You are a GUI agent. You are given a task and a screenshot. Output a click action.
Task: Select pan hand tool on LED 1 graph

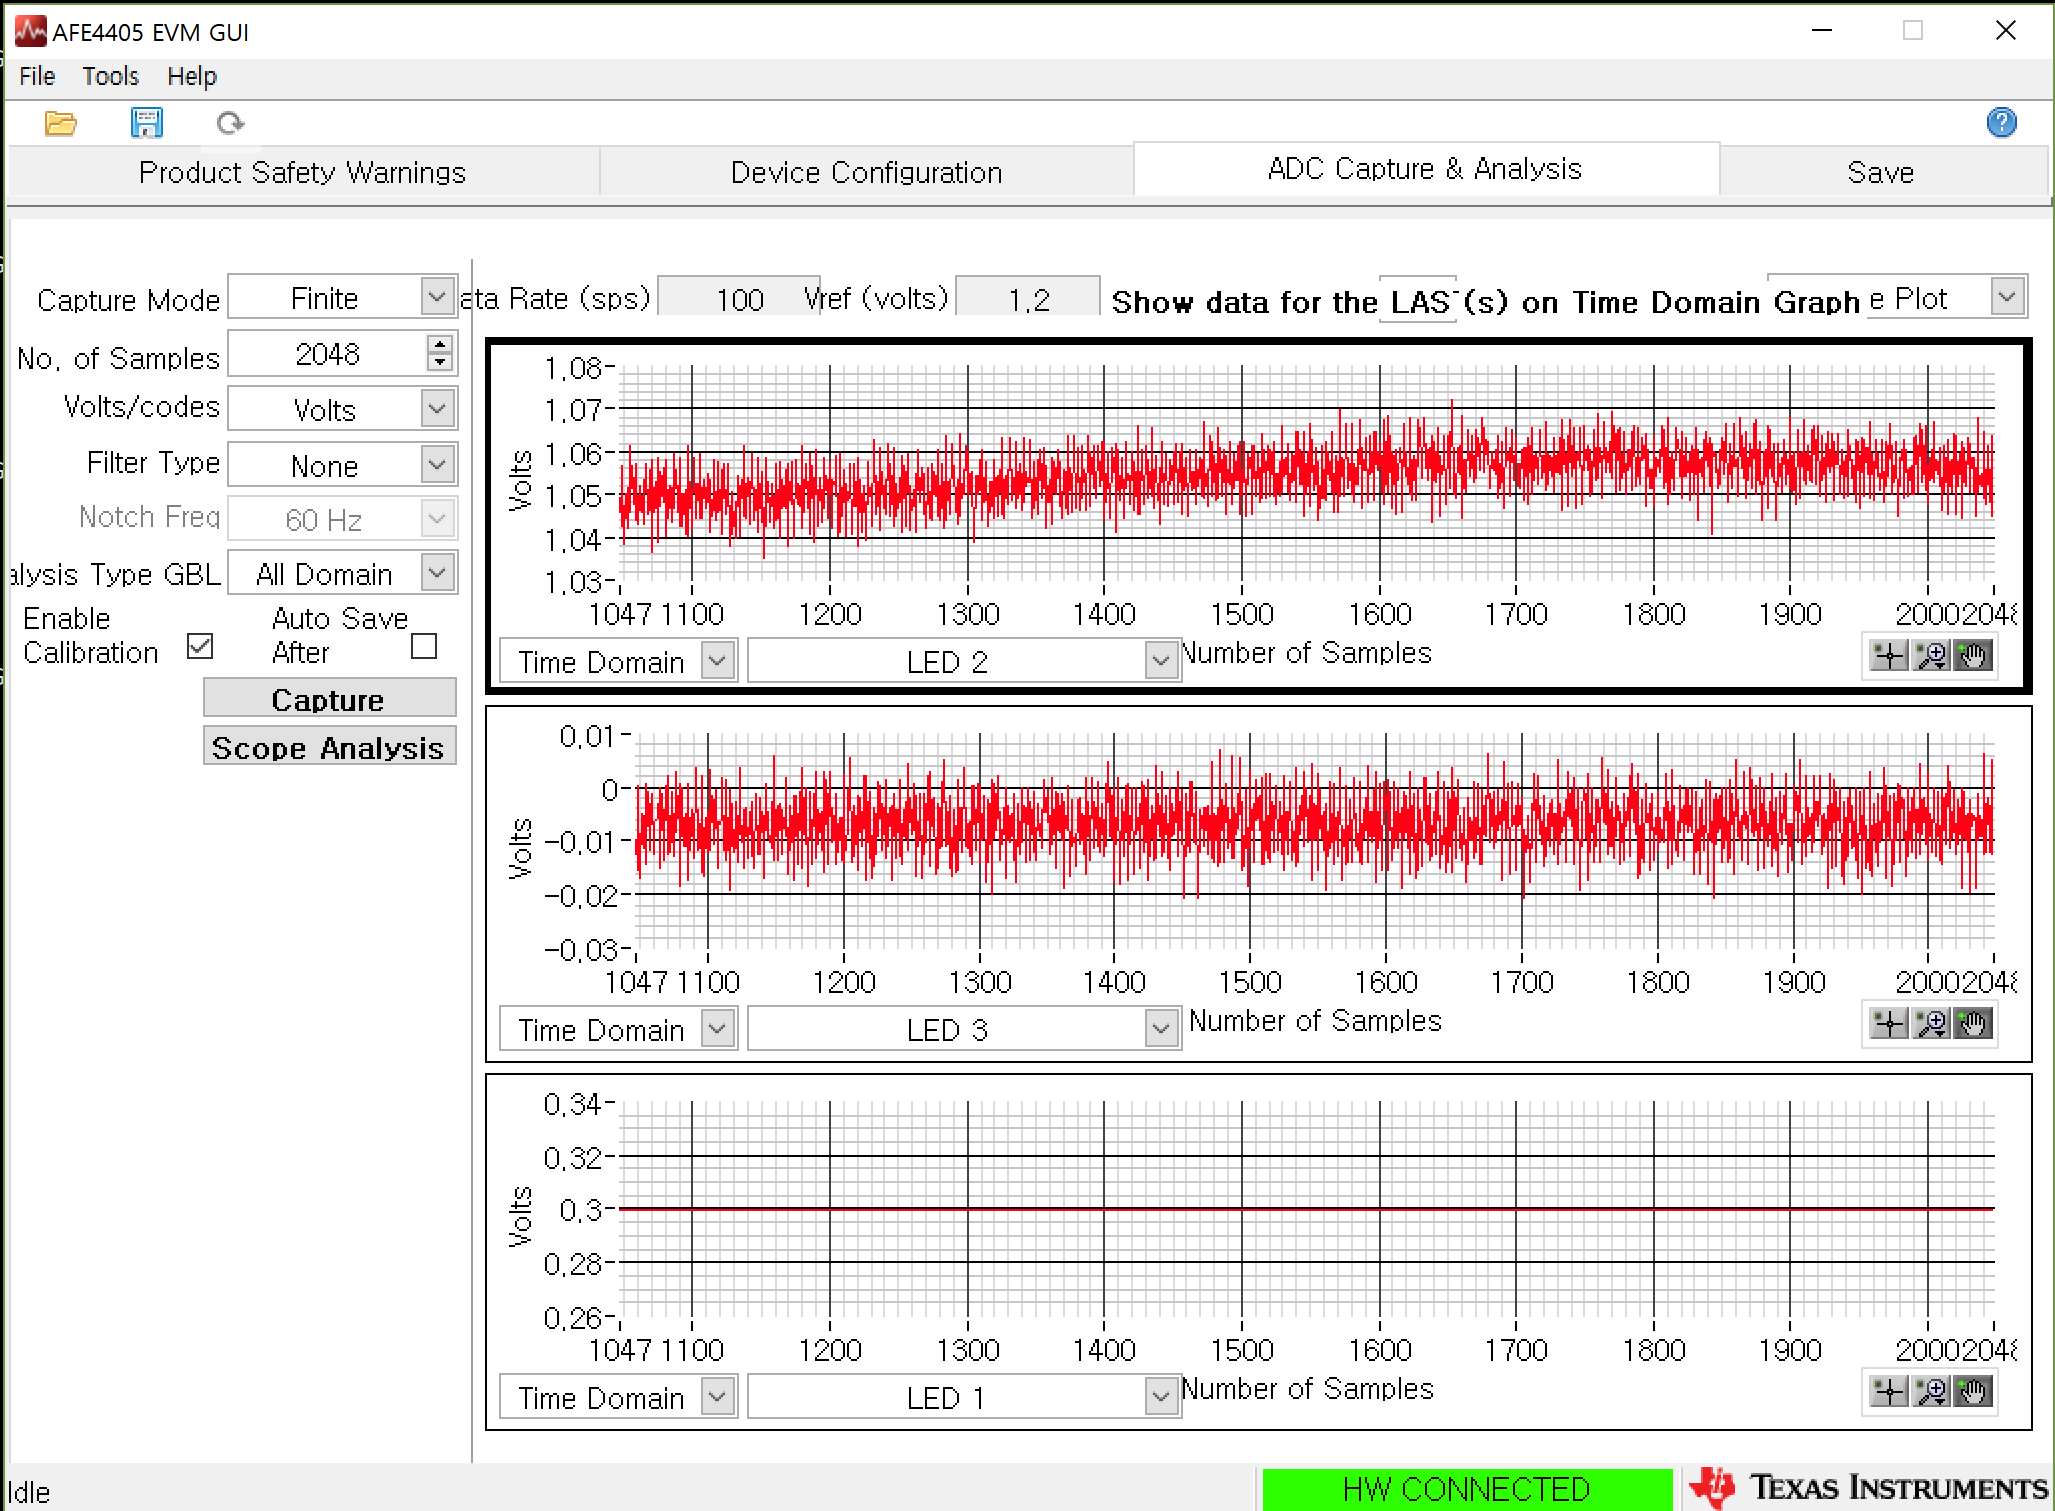[x=1973, y=1392]
